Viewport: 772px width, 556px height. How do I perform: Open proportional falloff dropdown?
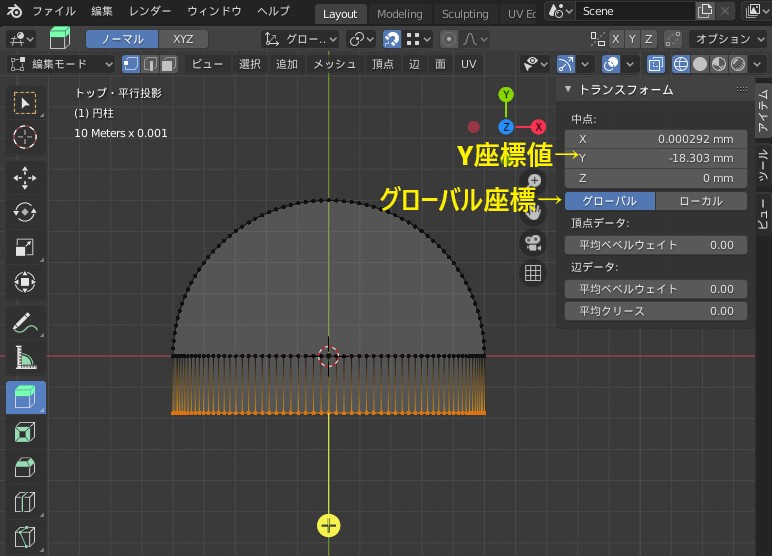tap(475, 39)
